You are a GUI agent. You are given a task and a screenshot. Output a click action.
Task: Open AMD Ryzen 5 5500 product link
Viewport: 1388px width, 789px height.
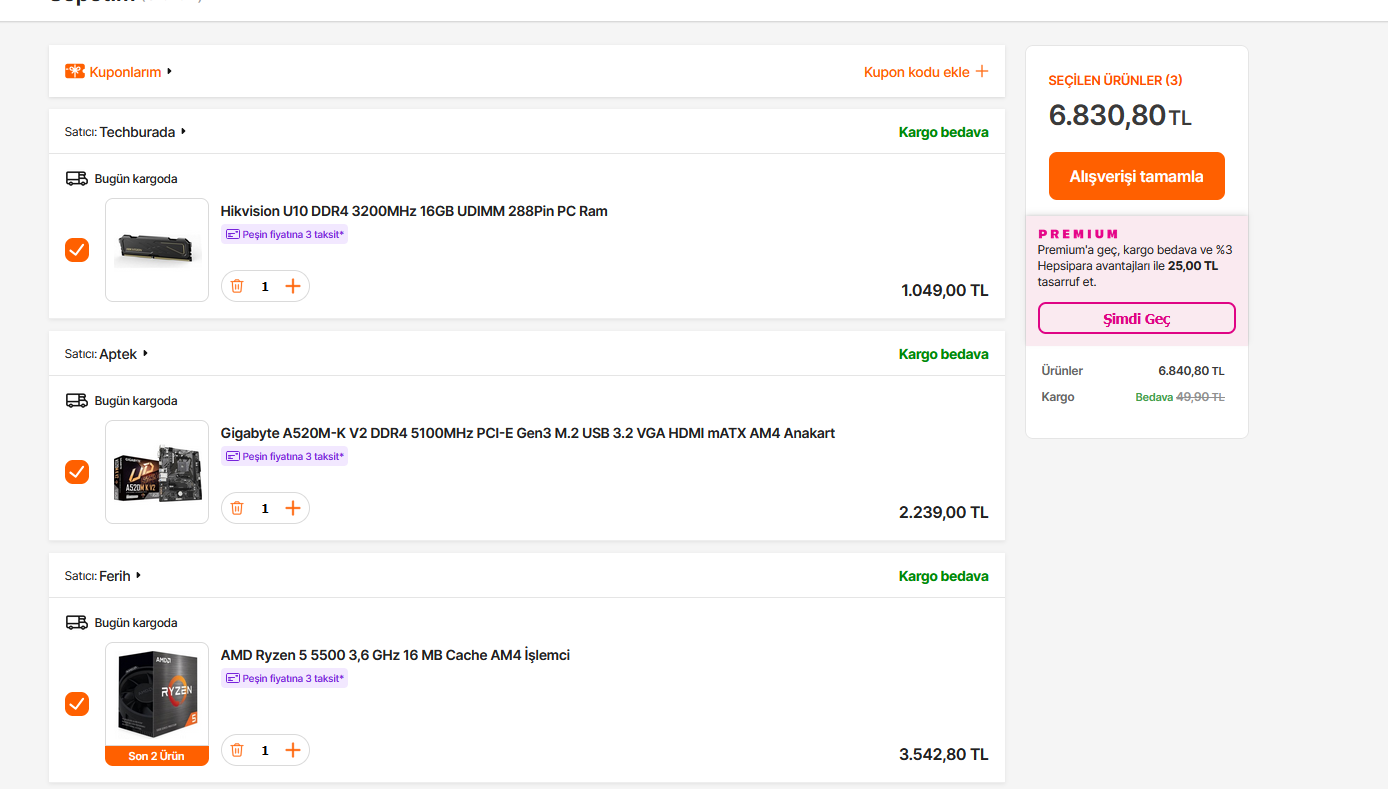(395, 655)
